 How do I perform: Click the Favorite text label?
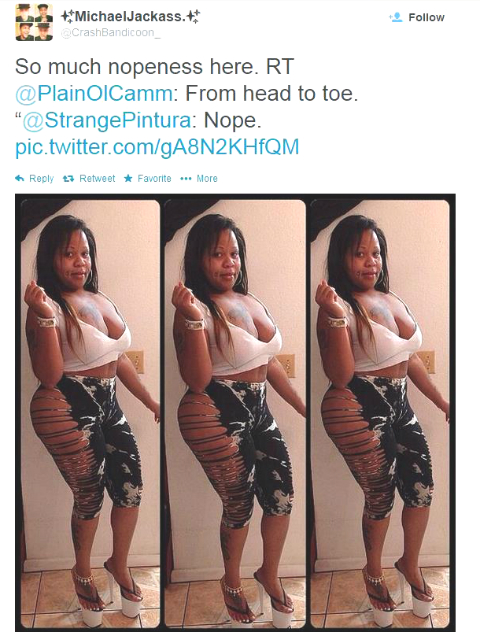154,178
